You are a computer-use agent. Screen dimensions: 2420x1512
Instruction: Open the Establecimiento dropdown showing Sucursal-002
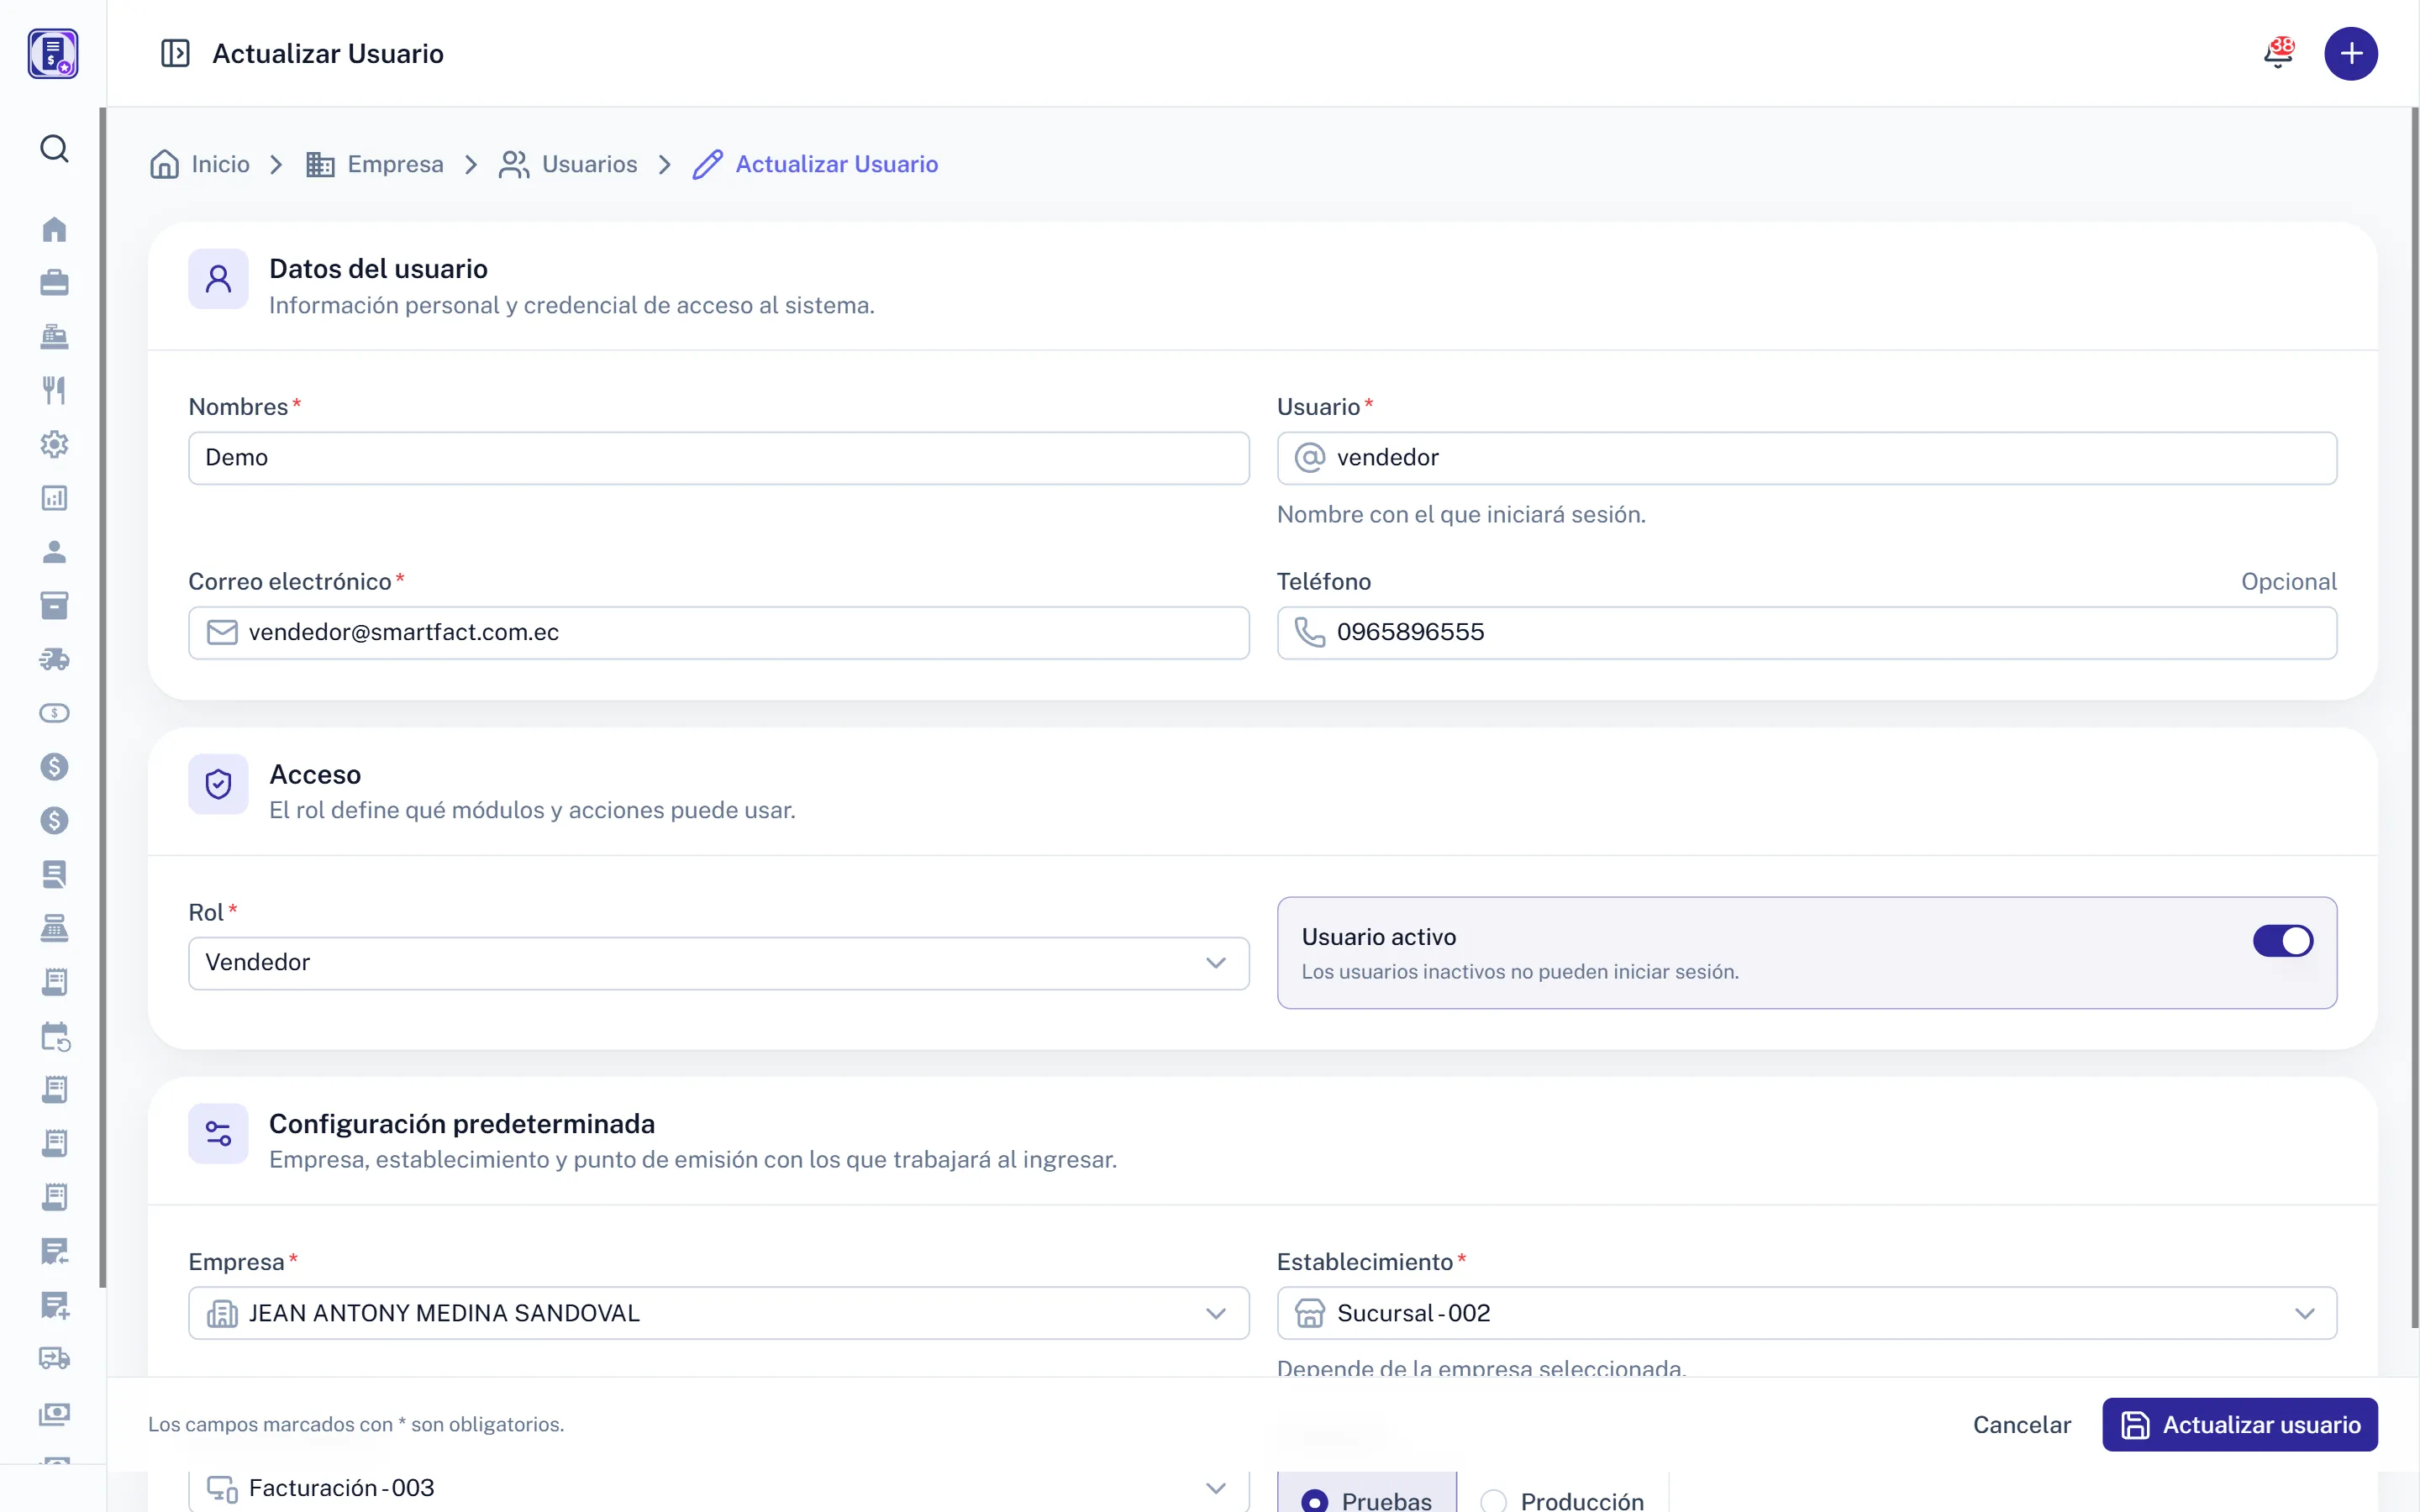pos(1806,1313)
